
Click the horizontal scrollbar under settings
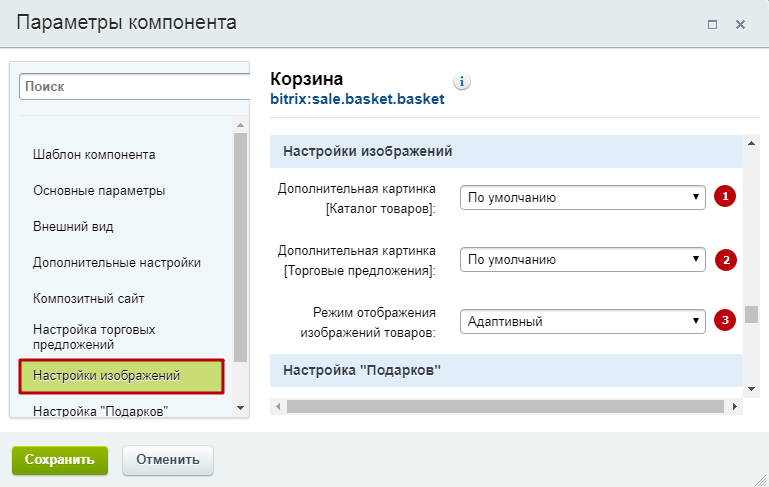(504, 406)
